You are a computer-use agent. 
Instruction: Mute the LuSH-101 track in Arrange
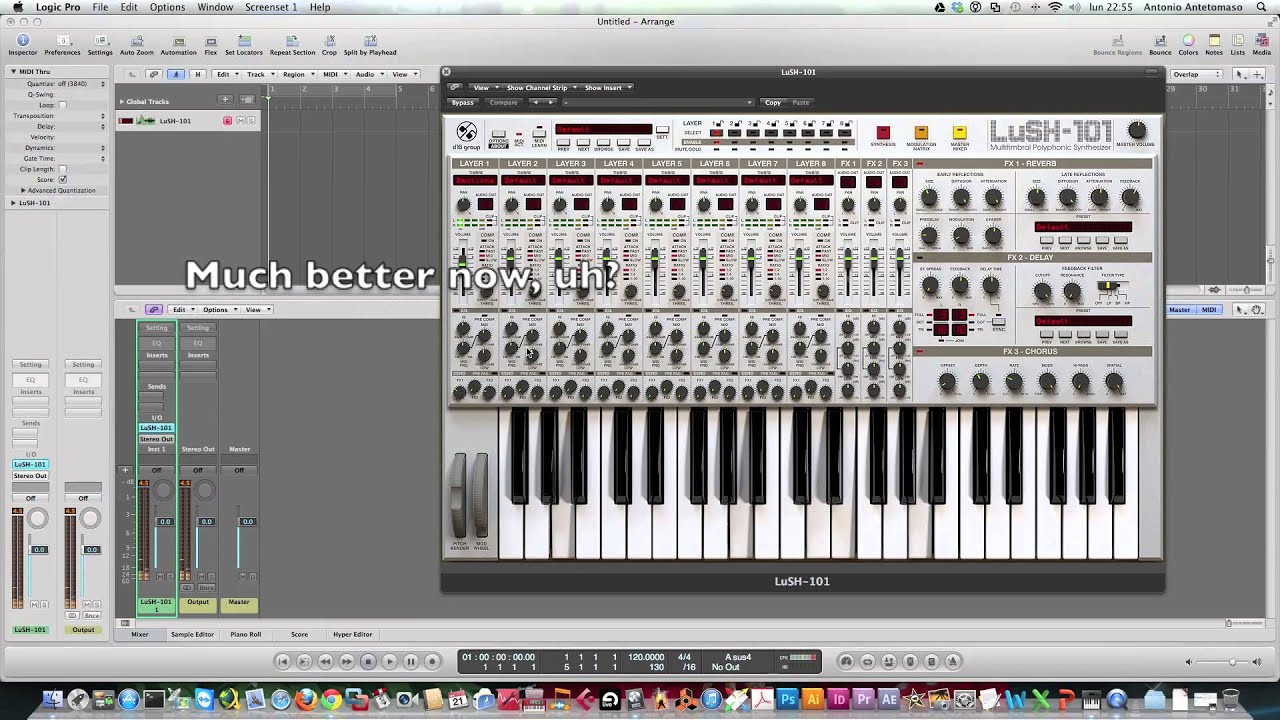coord(240,121)
